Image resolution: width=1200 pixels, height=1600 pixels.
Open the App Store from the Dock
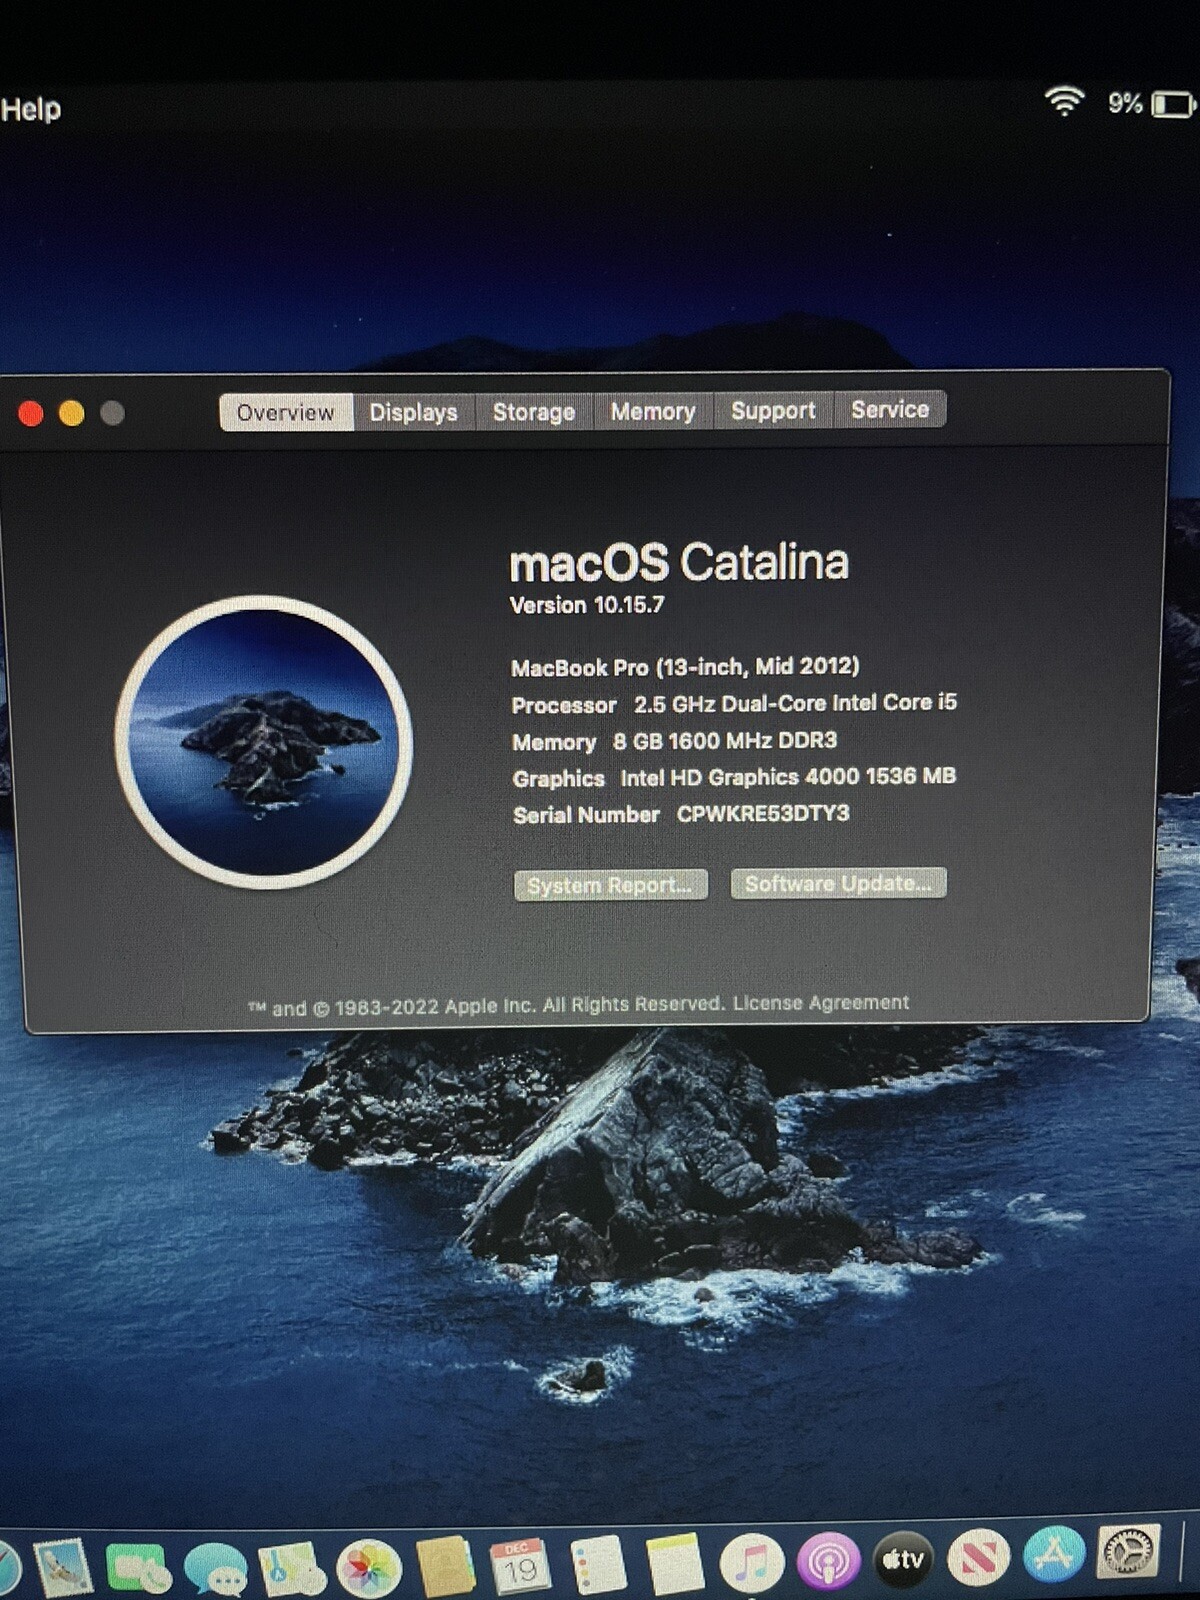[x=1054, y=1555]
